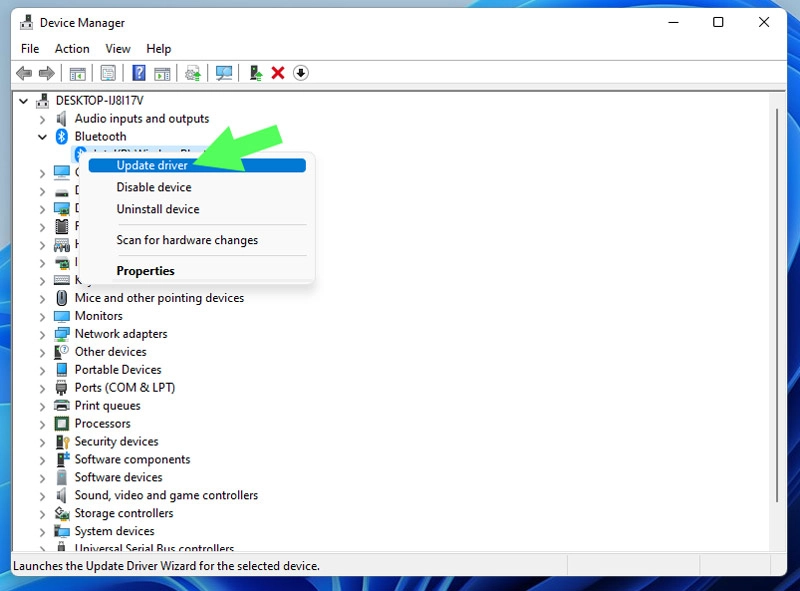The image size is (800, 591).
Task: Open the Help menu
Action: point(159,48)
